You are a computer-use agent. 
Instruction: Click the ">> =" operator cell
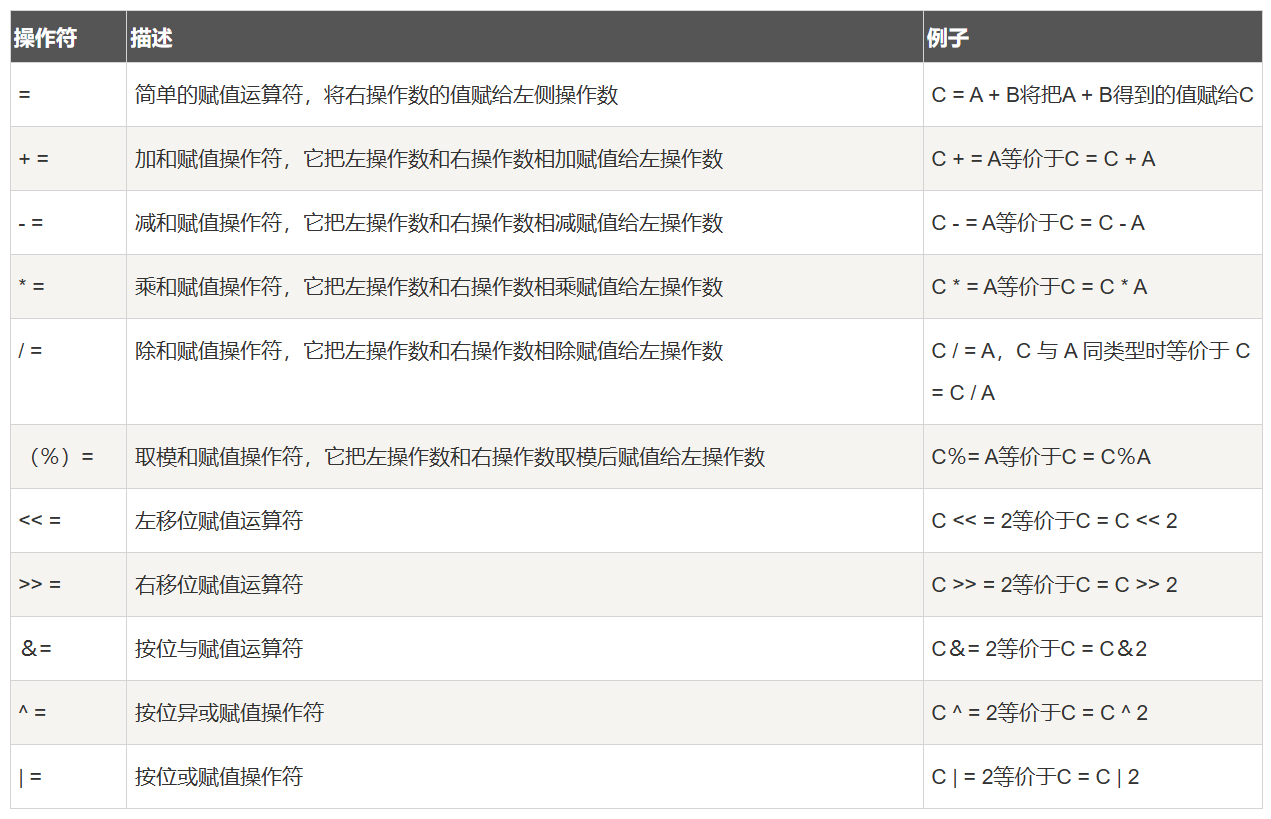pos(40,585)
